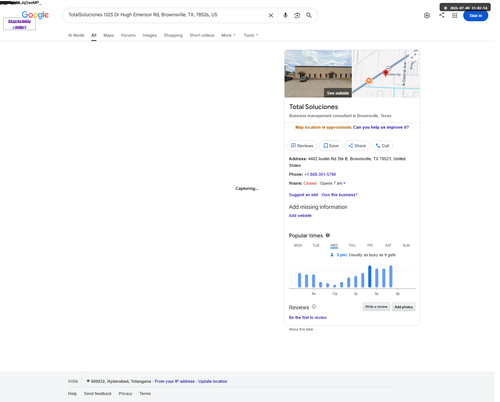Call Total Soluciones
500x402 pixels.
click(x=382, y=146)
